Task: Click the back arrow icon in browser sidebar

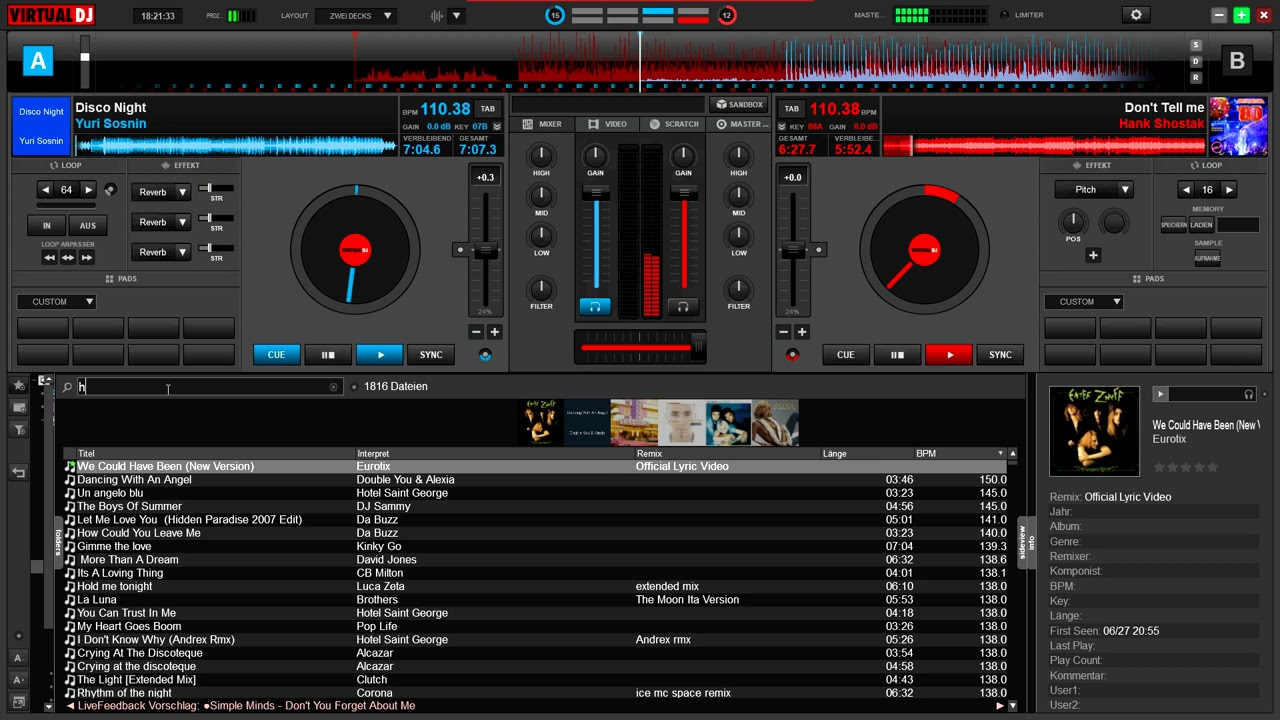Action: 19,472
